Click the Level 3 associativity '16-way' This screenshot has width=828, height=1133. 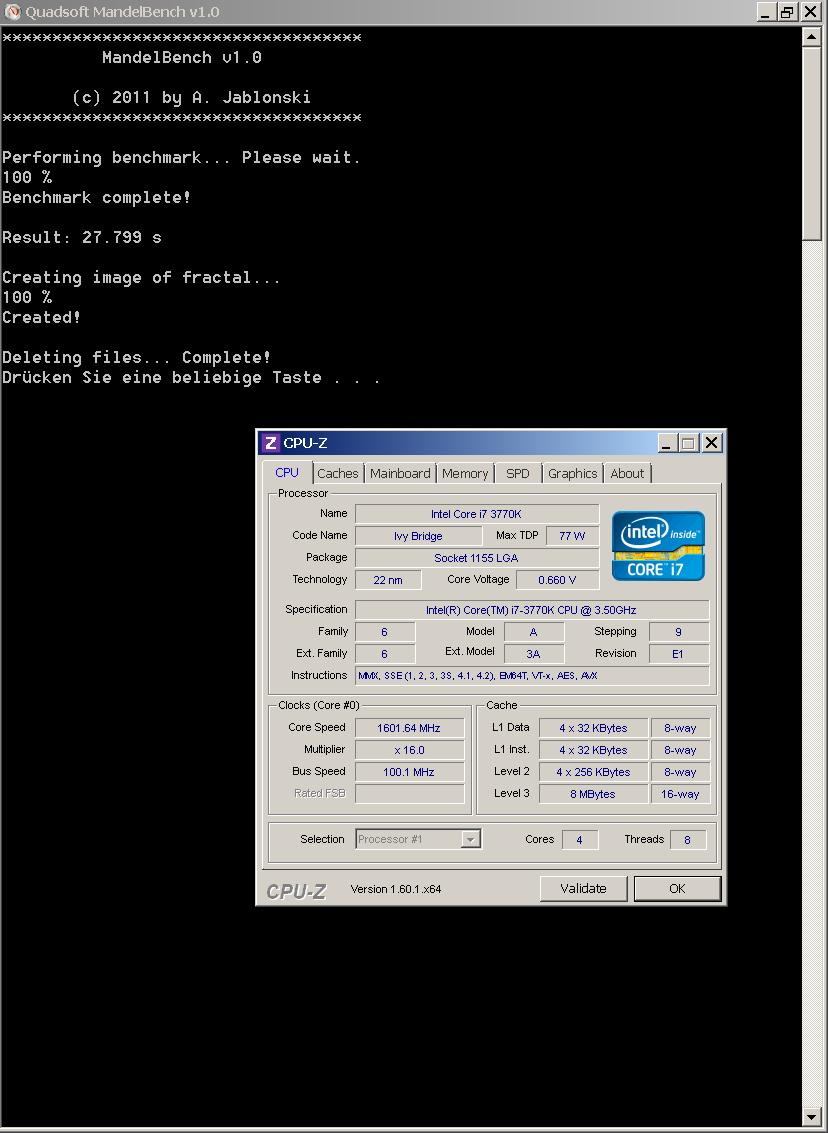coord(680,793)
